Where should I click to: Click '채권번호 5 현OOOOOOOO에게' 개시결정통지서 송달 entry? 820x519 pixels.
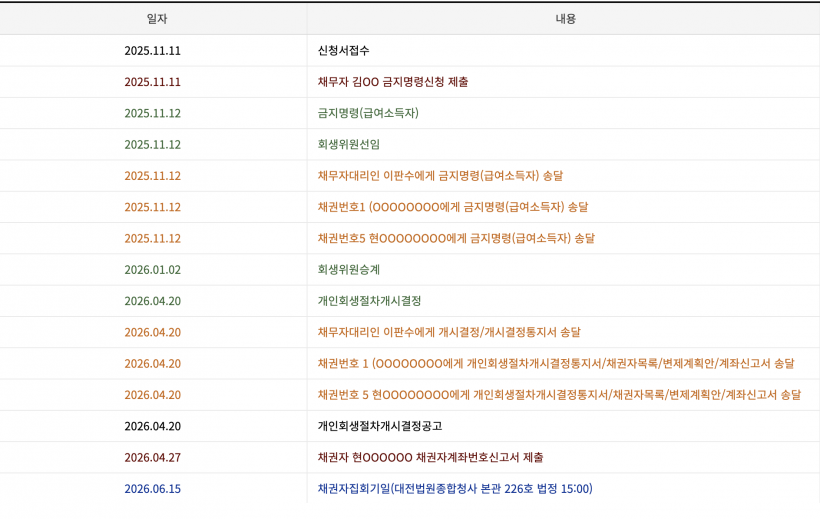point(559,395)
